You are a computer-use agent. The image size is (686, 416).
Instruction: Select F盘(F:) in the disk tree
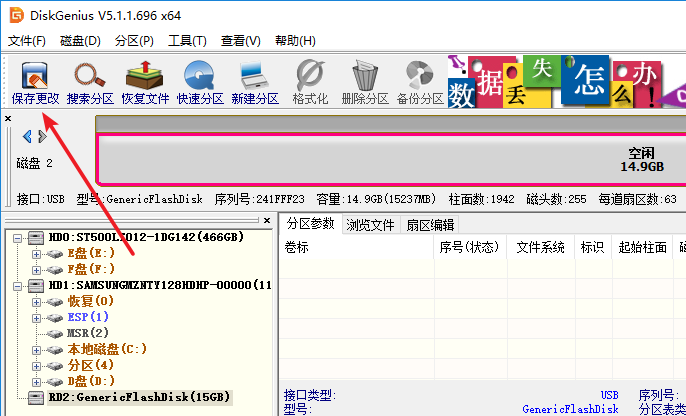(91, 269)
